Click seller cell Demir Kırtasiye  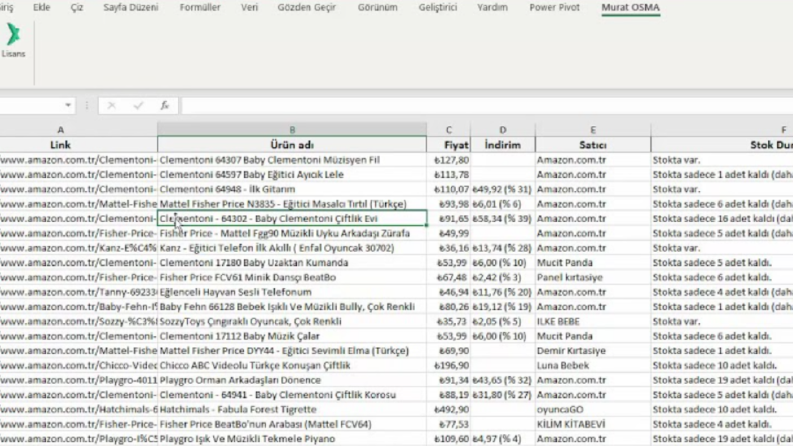pyautogui.click(x=593, y=350)
